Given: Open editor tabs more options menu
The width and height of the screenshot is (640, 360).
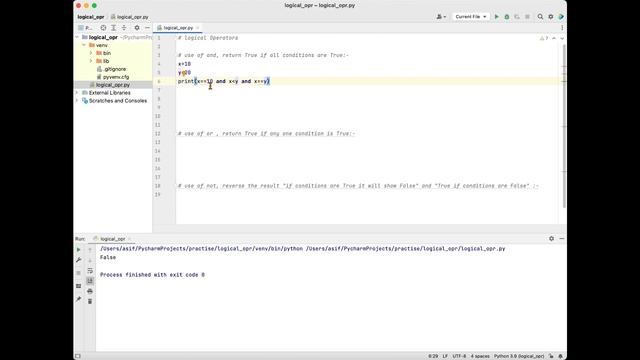Looking at the screenshot, I should (x=562, y=28).
